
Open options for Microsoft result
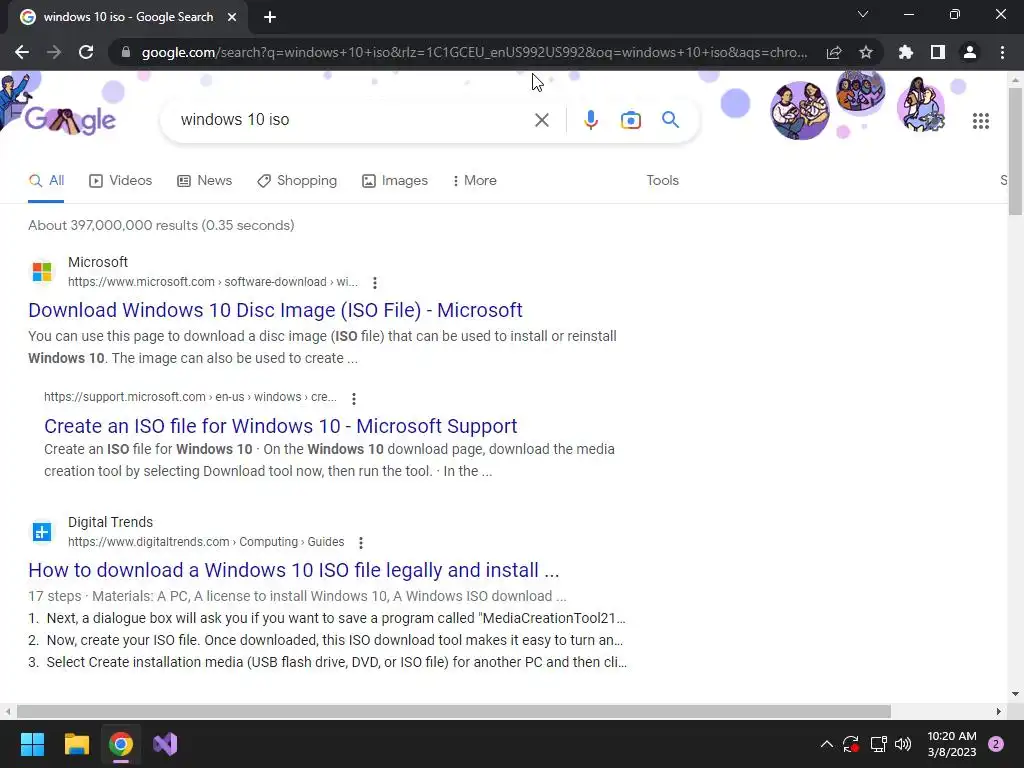tap(374, 283)
